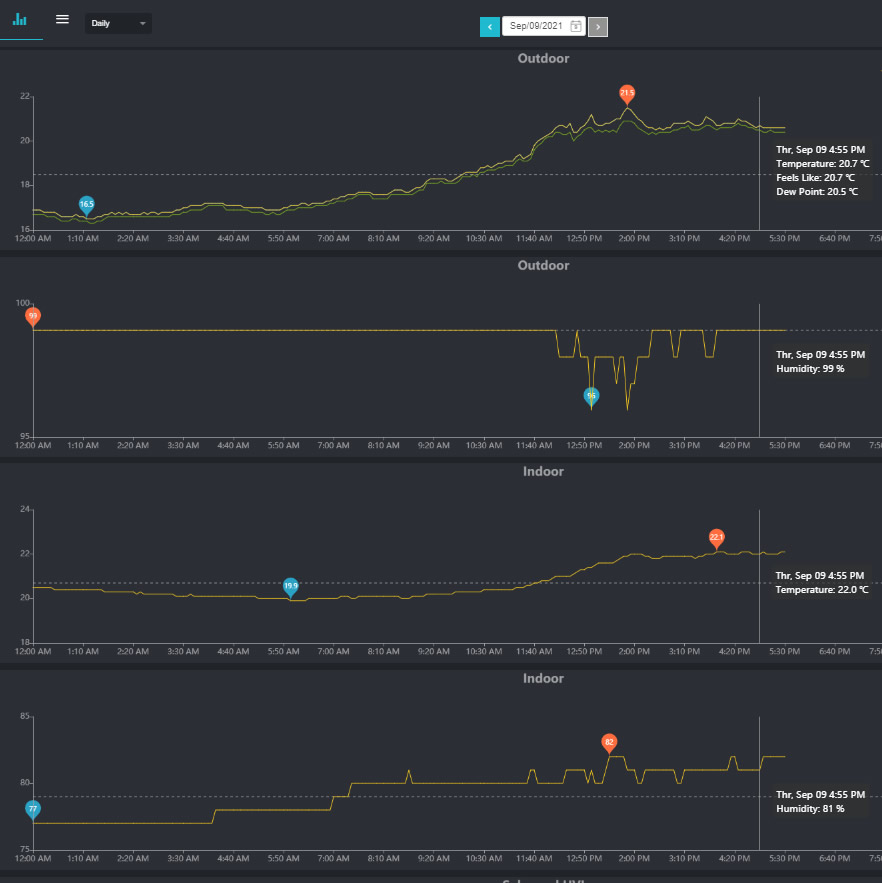This screenshot has width=882, height=883.
Task: Open the bar chart graph view tab
Action: 20,20
